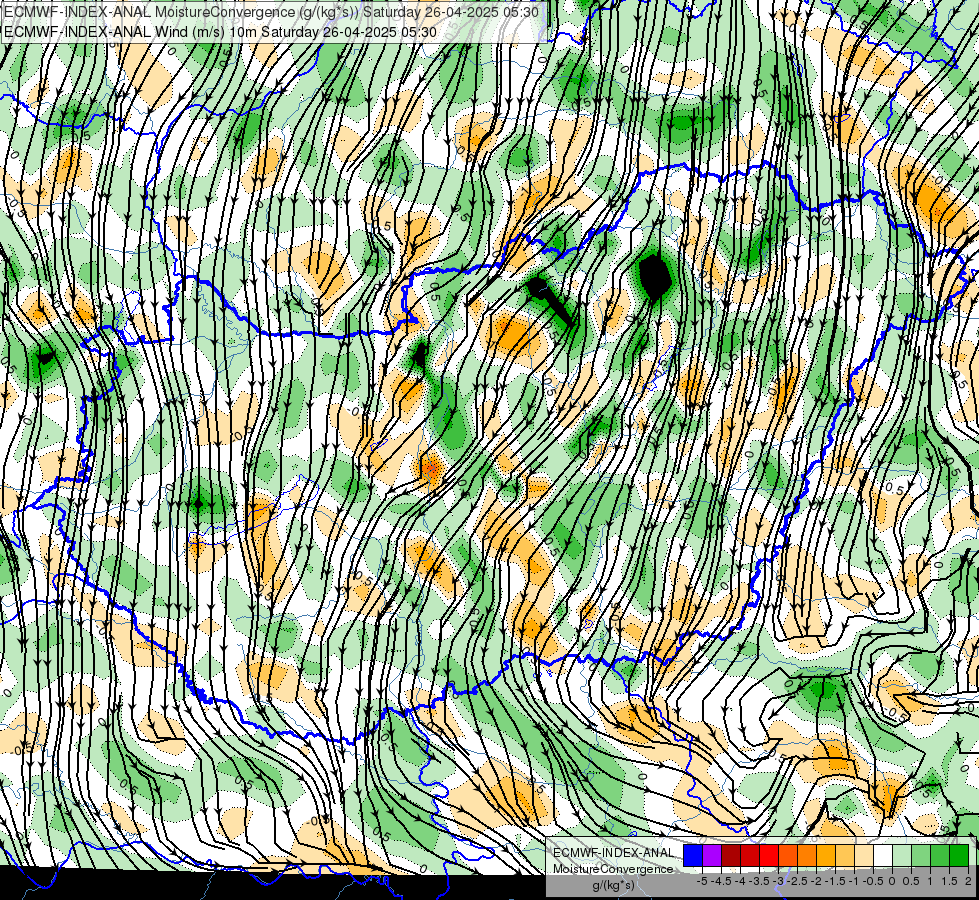This screenshot has height=900, width=979.
Task: Click the legend scale value '2'
Action: point(968,881)
